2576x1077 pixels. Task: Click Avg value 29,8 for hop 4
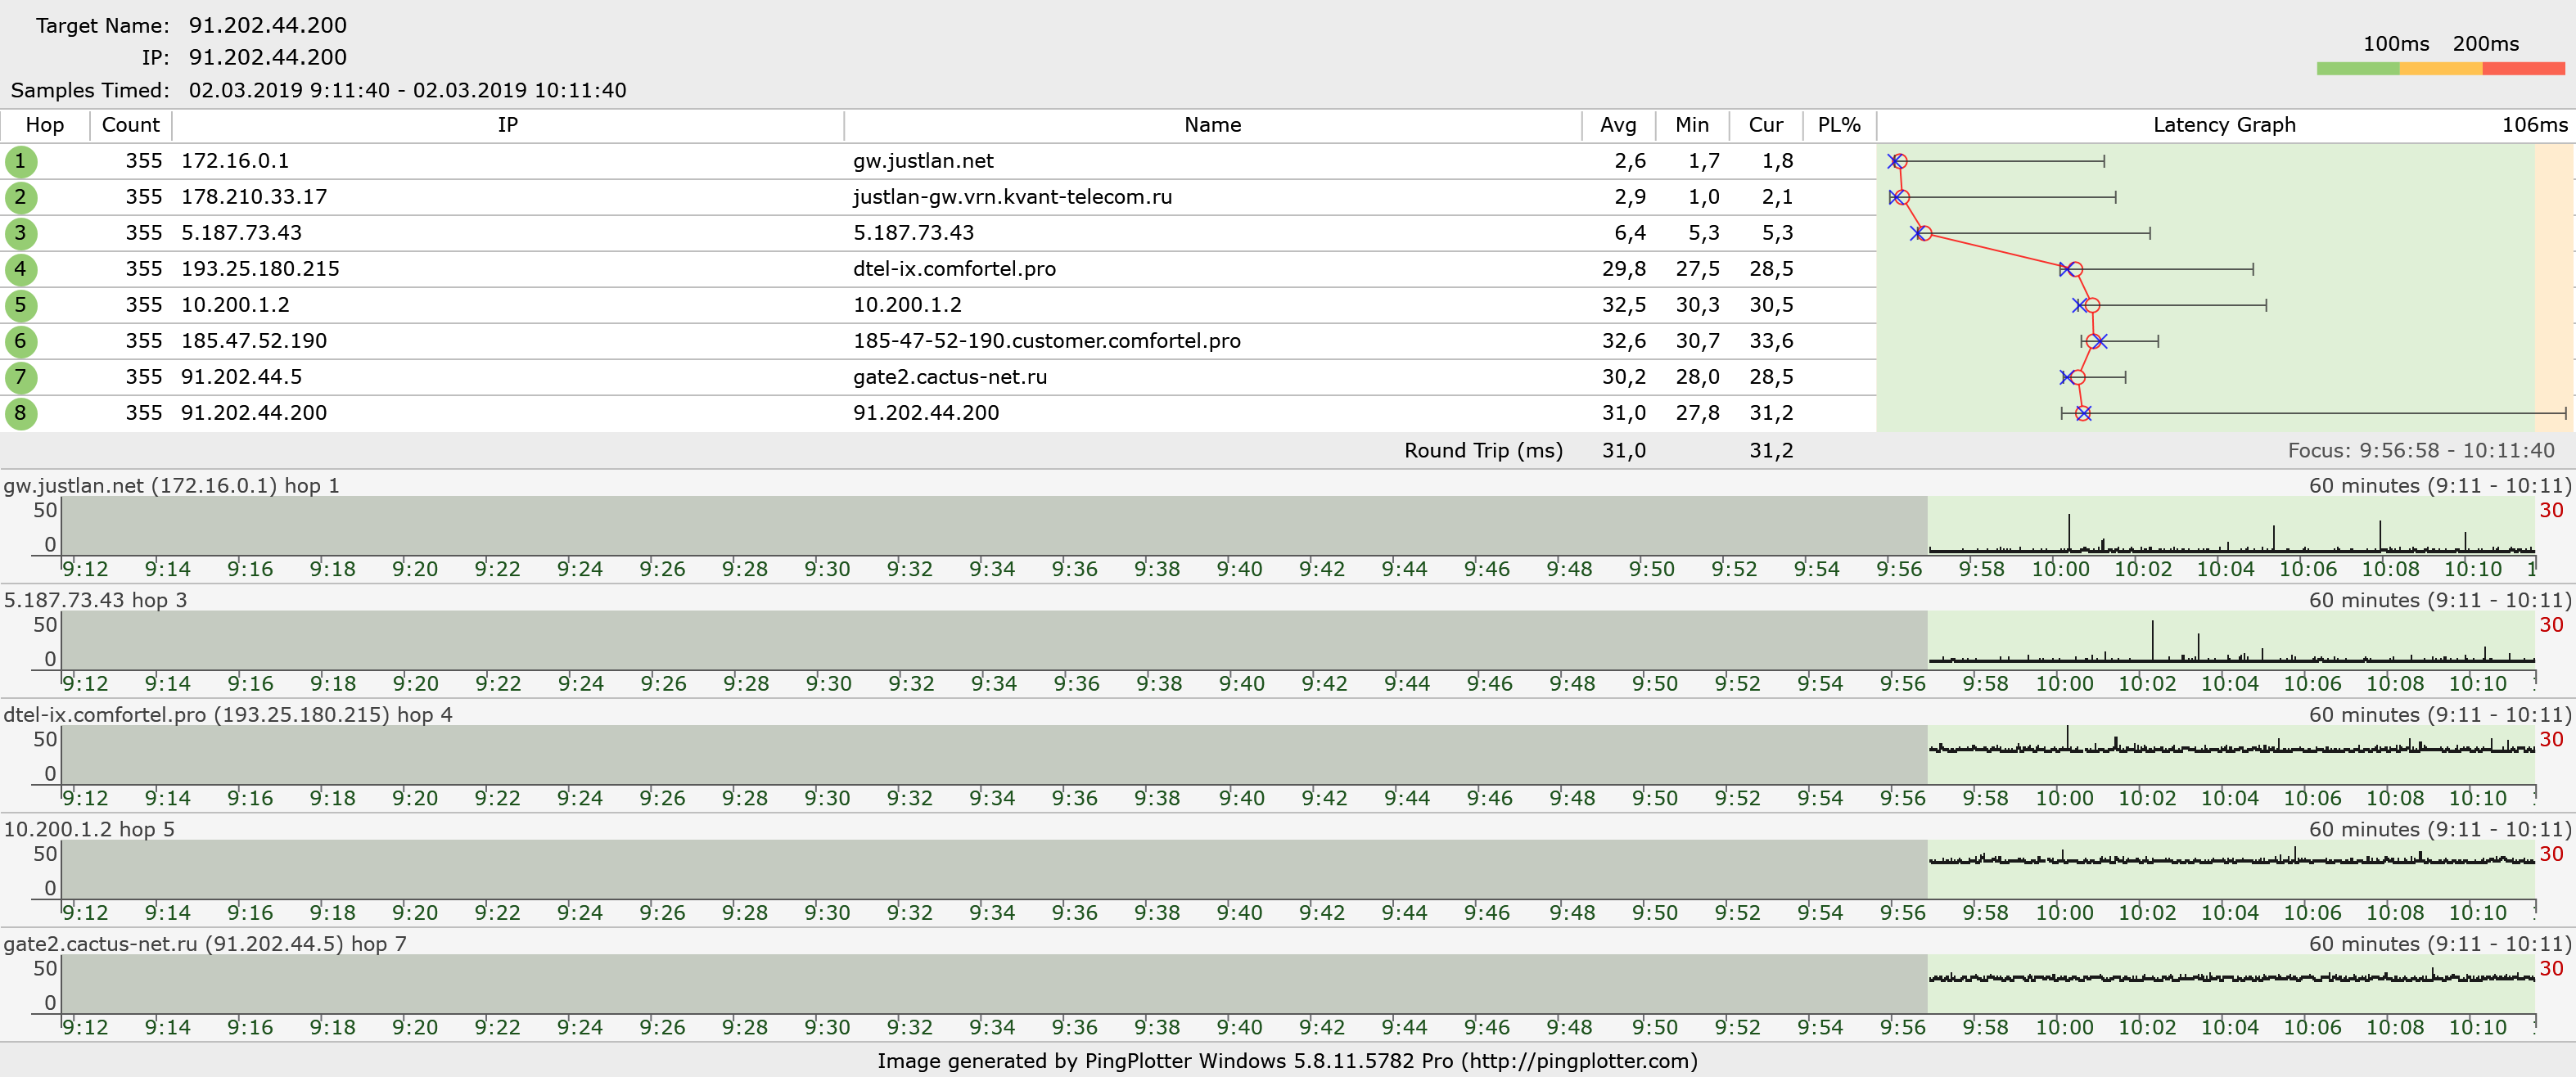pyautogui.click(x=1624, y=269)
